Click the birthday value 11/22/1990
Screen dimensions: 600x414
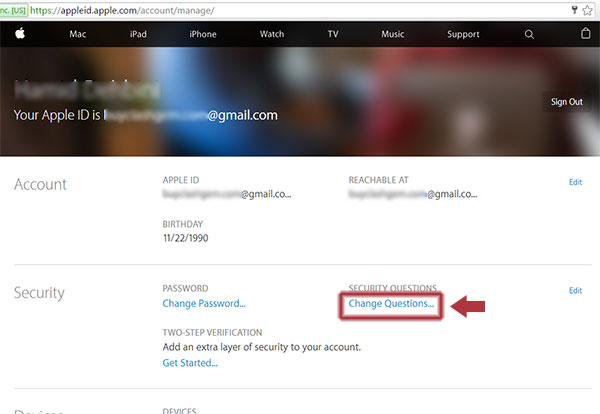[186, 238]
